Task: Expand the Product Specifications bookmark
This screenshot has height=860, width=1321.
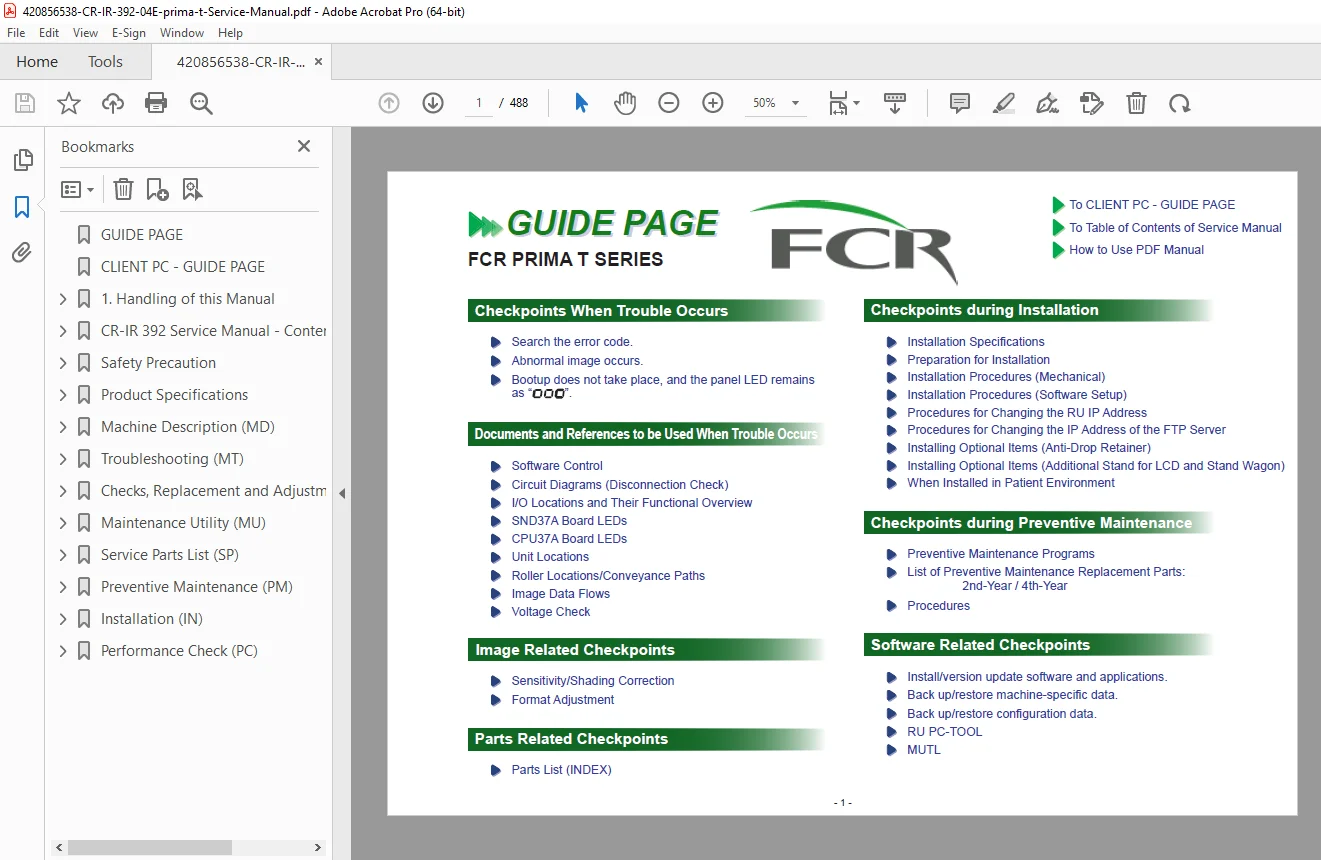Action: pyautogui.click(x=63, y=395)
